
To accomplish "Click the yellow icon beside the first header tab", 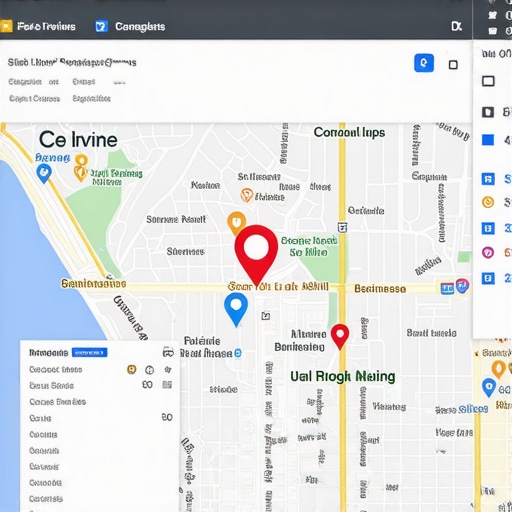I will pos(6,26).
